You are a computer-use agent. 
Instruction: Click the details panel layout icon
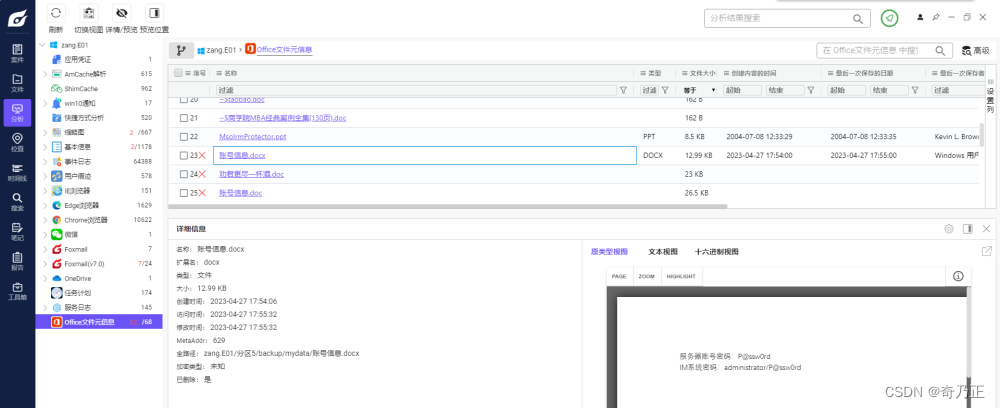click(967, 228)
